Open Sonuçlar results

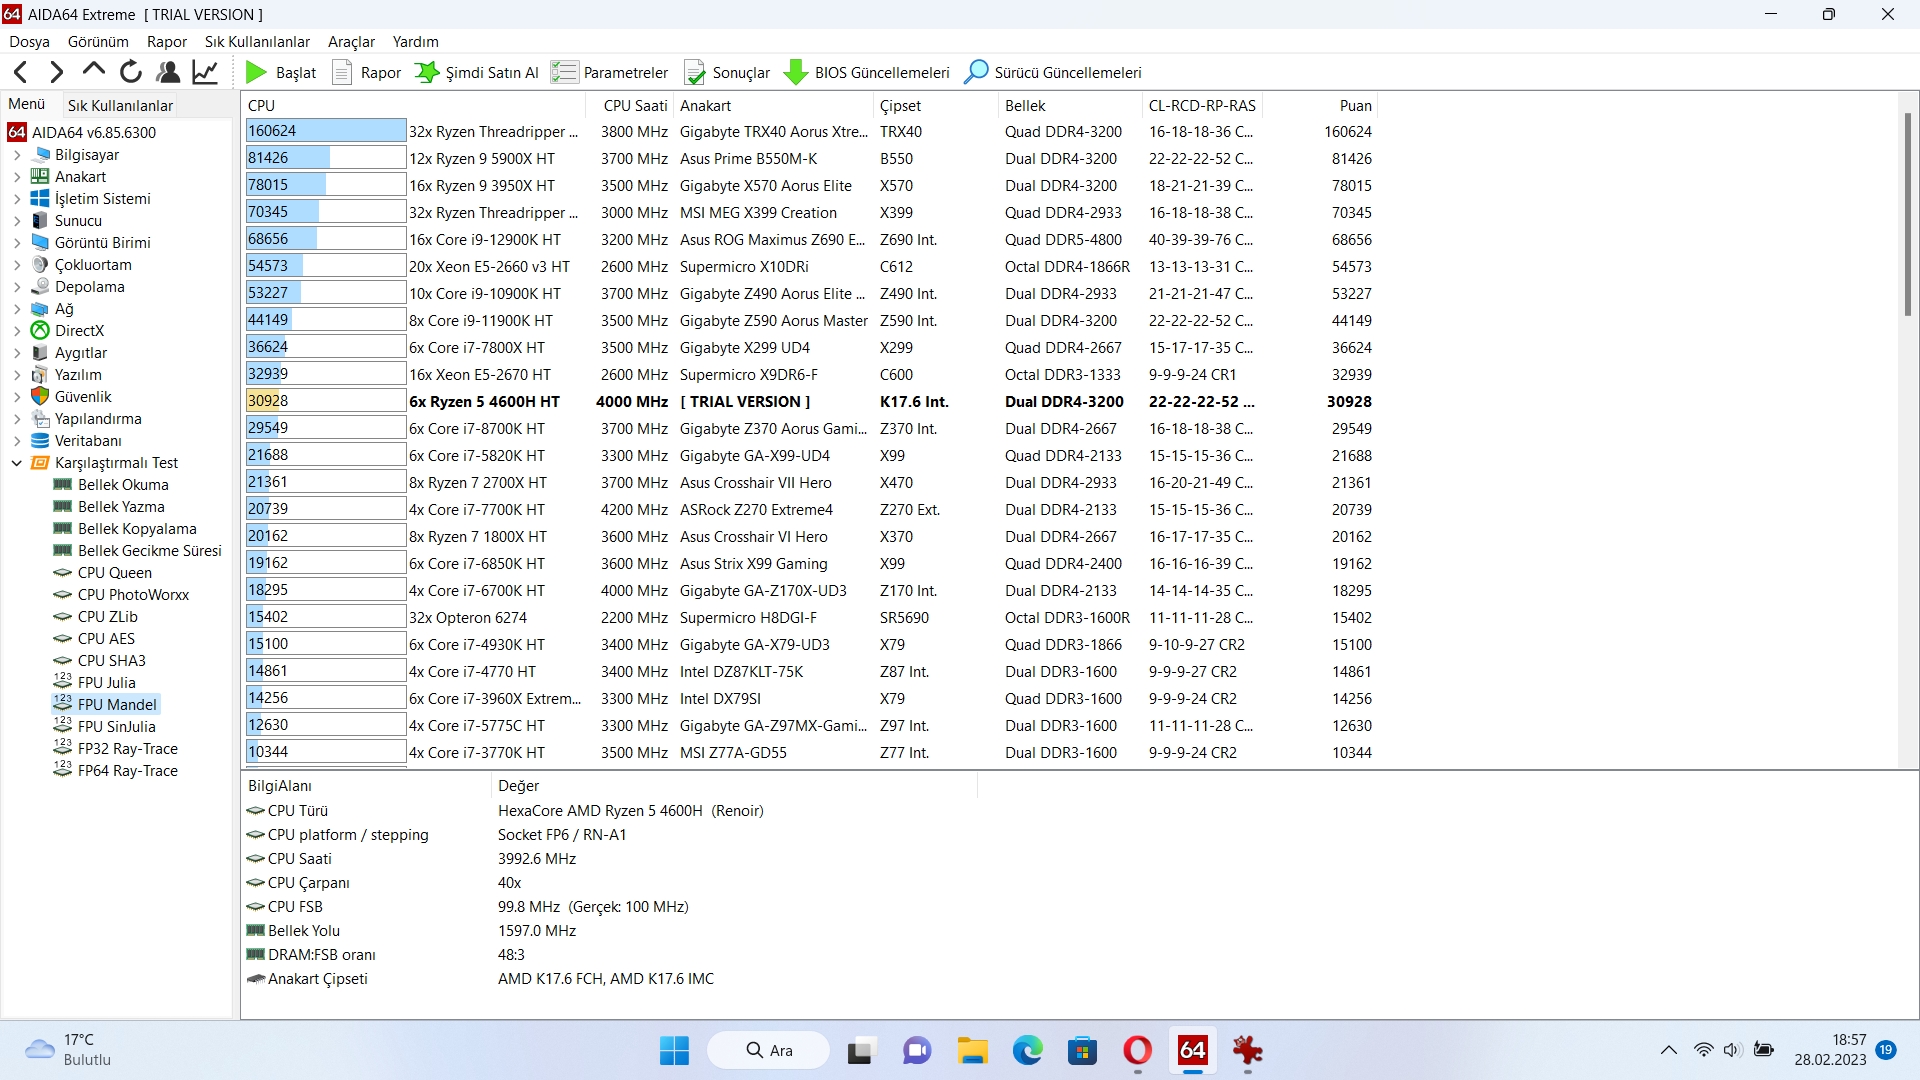(x=727, y=72)
